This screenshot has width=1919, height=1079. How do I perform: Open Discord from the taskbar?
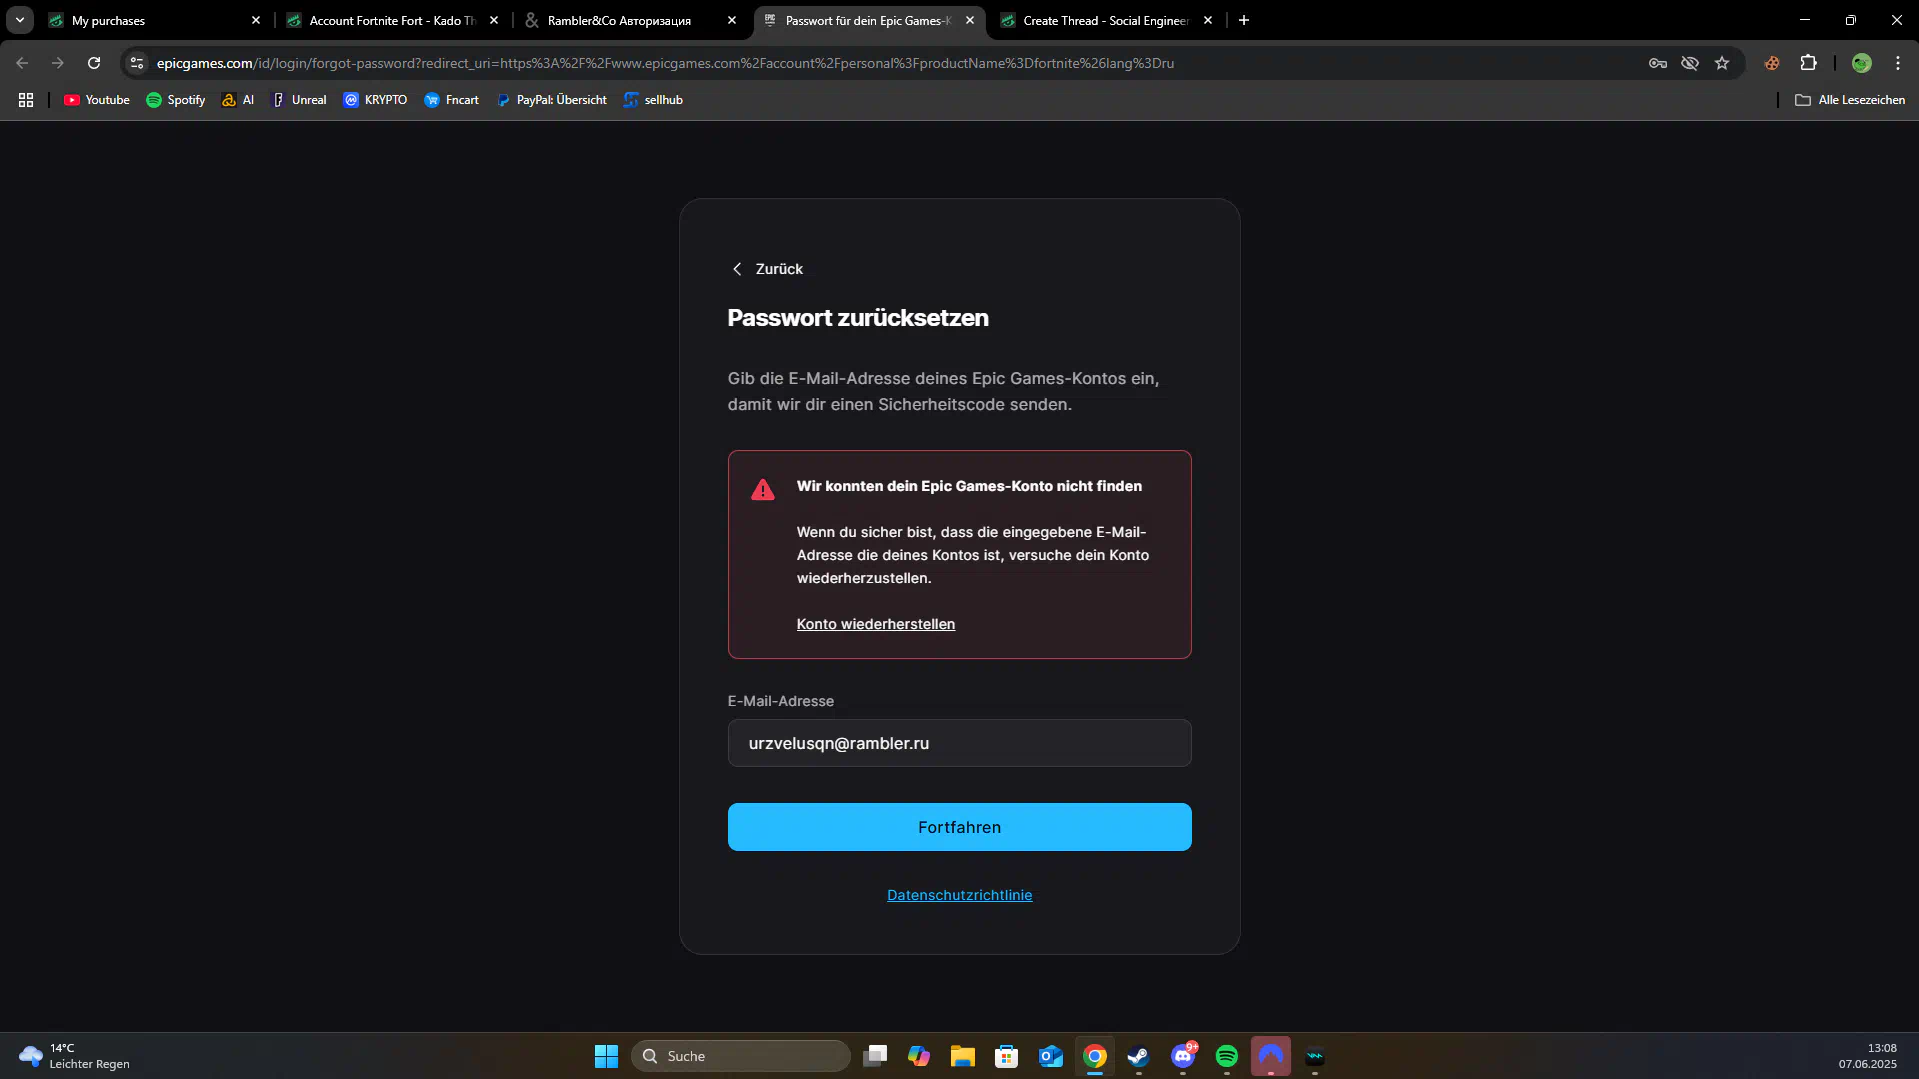tap(1183, 1056)
